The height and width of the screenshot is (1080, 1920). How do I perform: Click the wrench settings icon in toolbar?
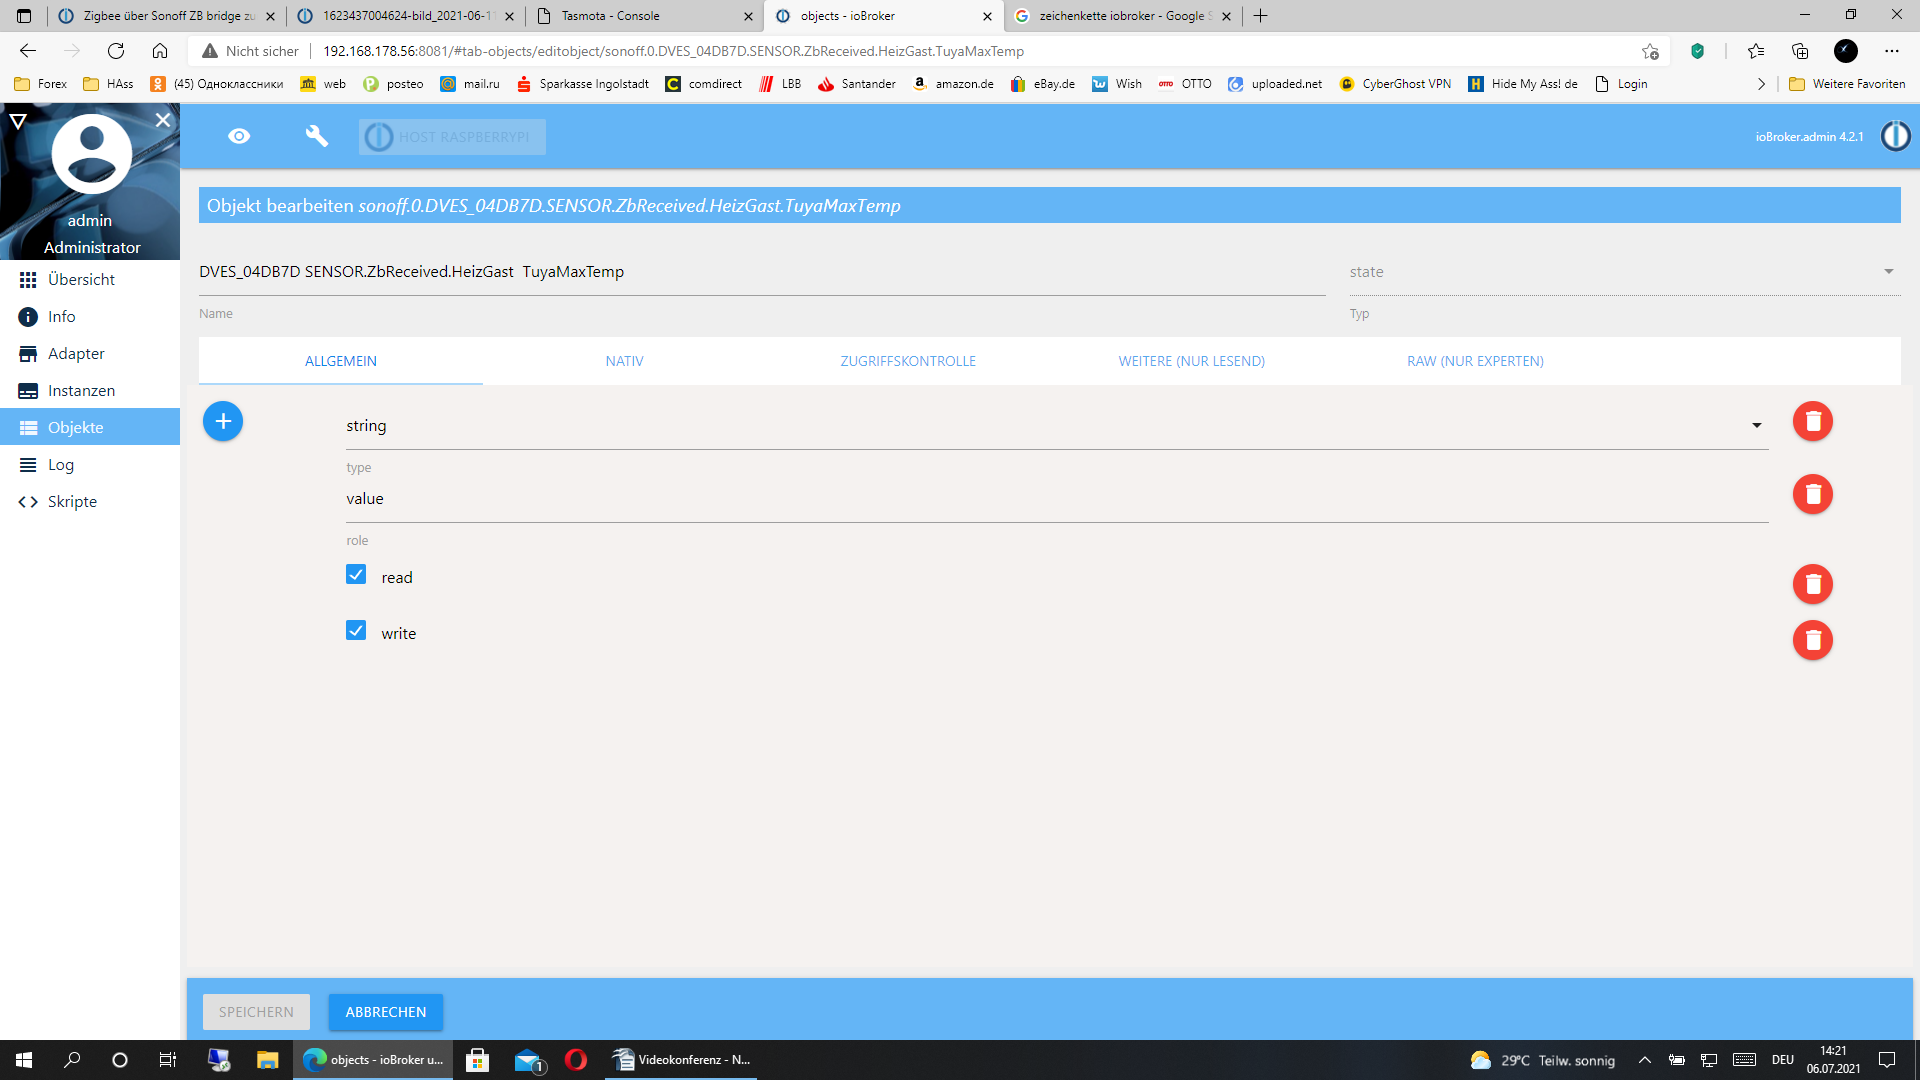[316, 136]
